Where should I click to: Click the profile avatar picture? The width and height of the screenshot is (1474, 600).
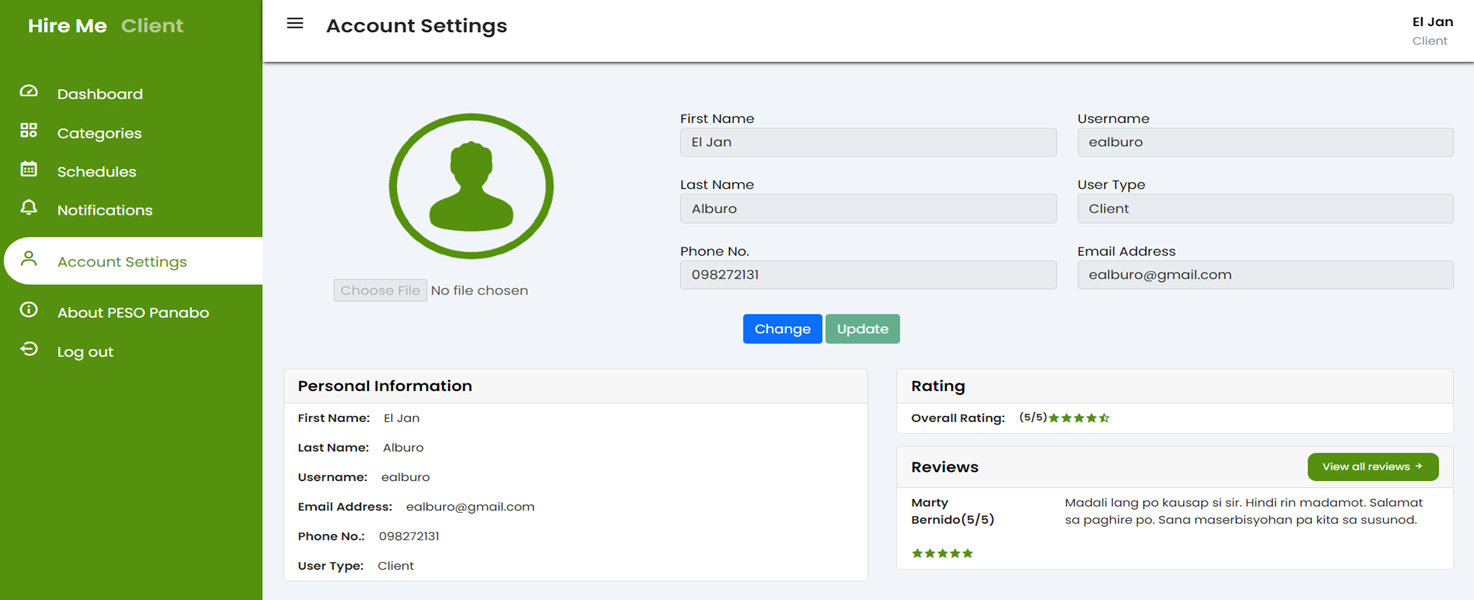[471, 187]
